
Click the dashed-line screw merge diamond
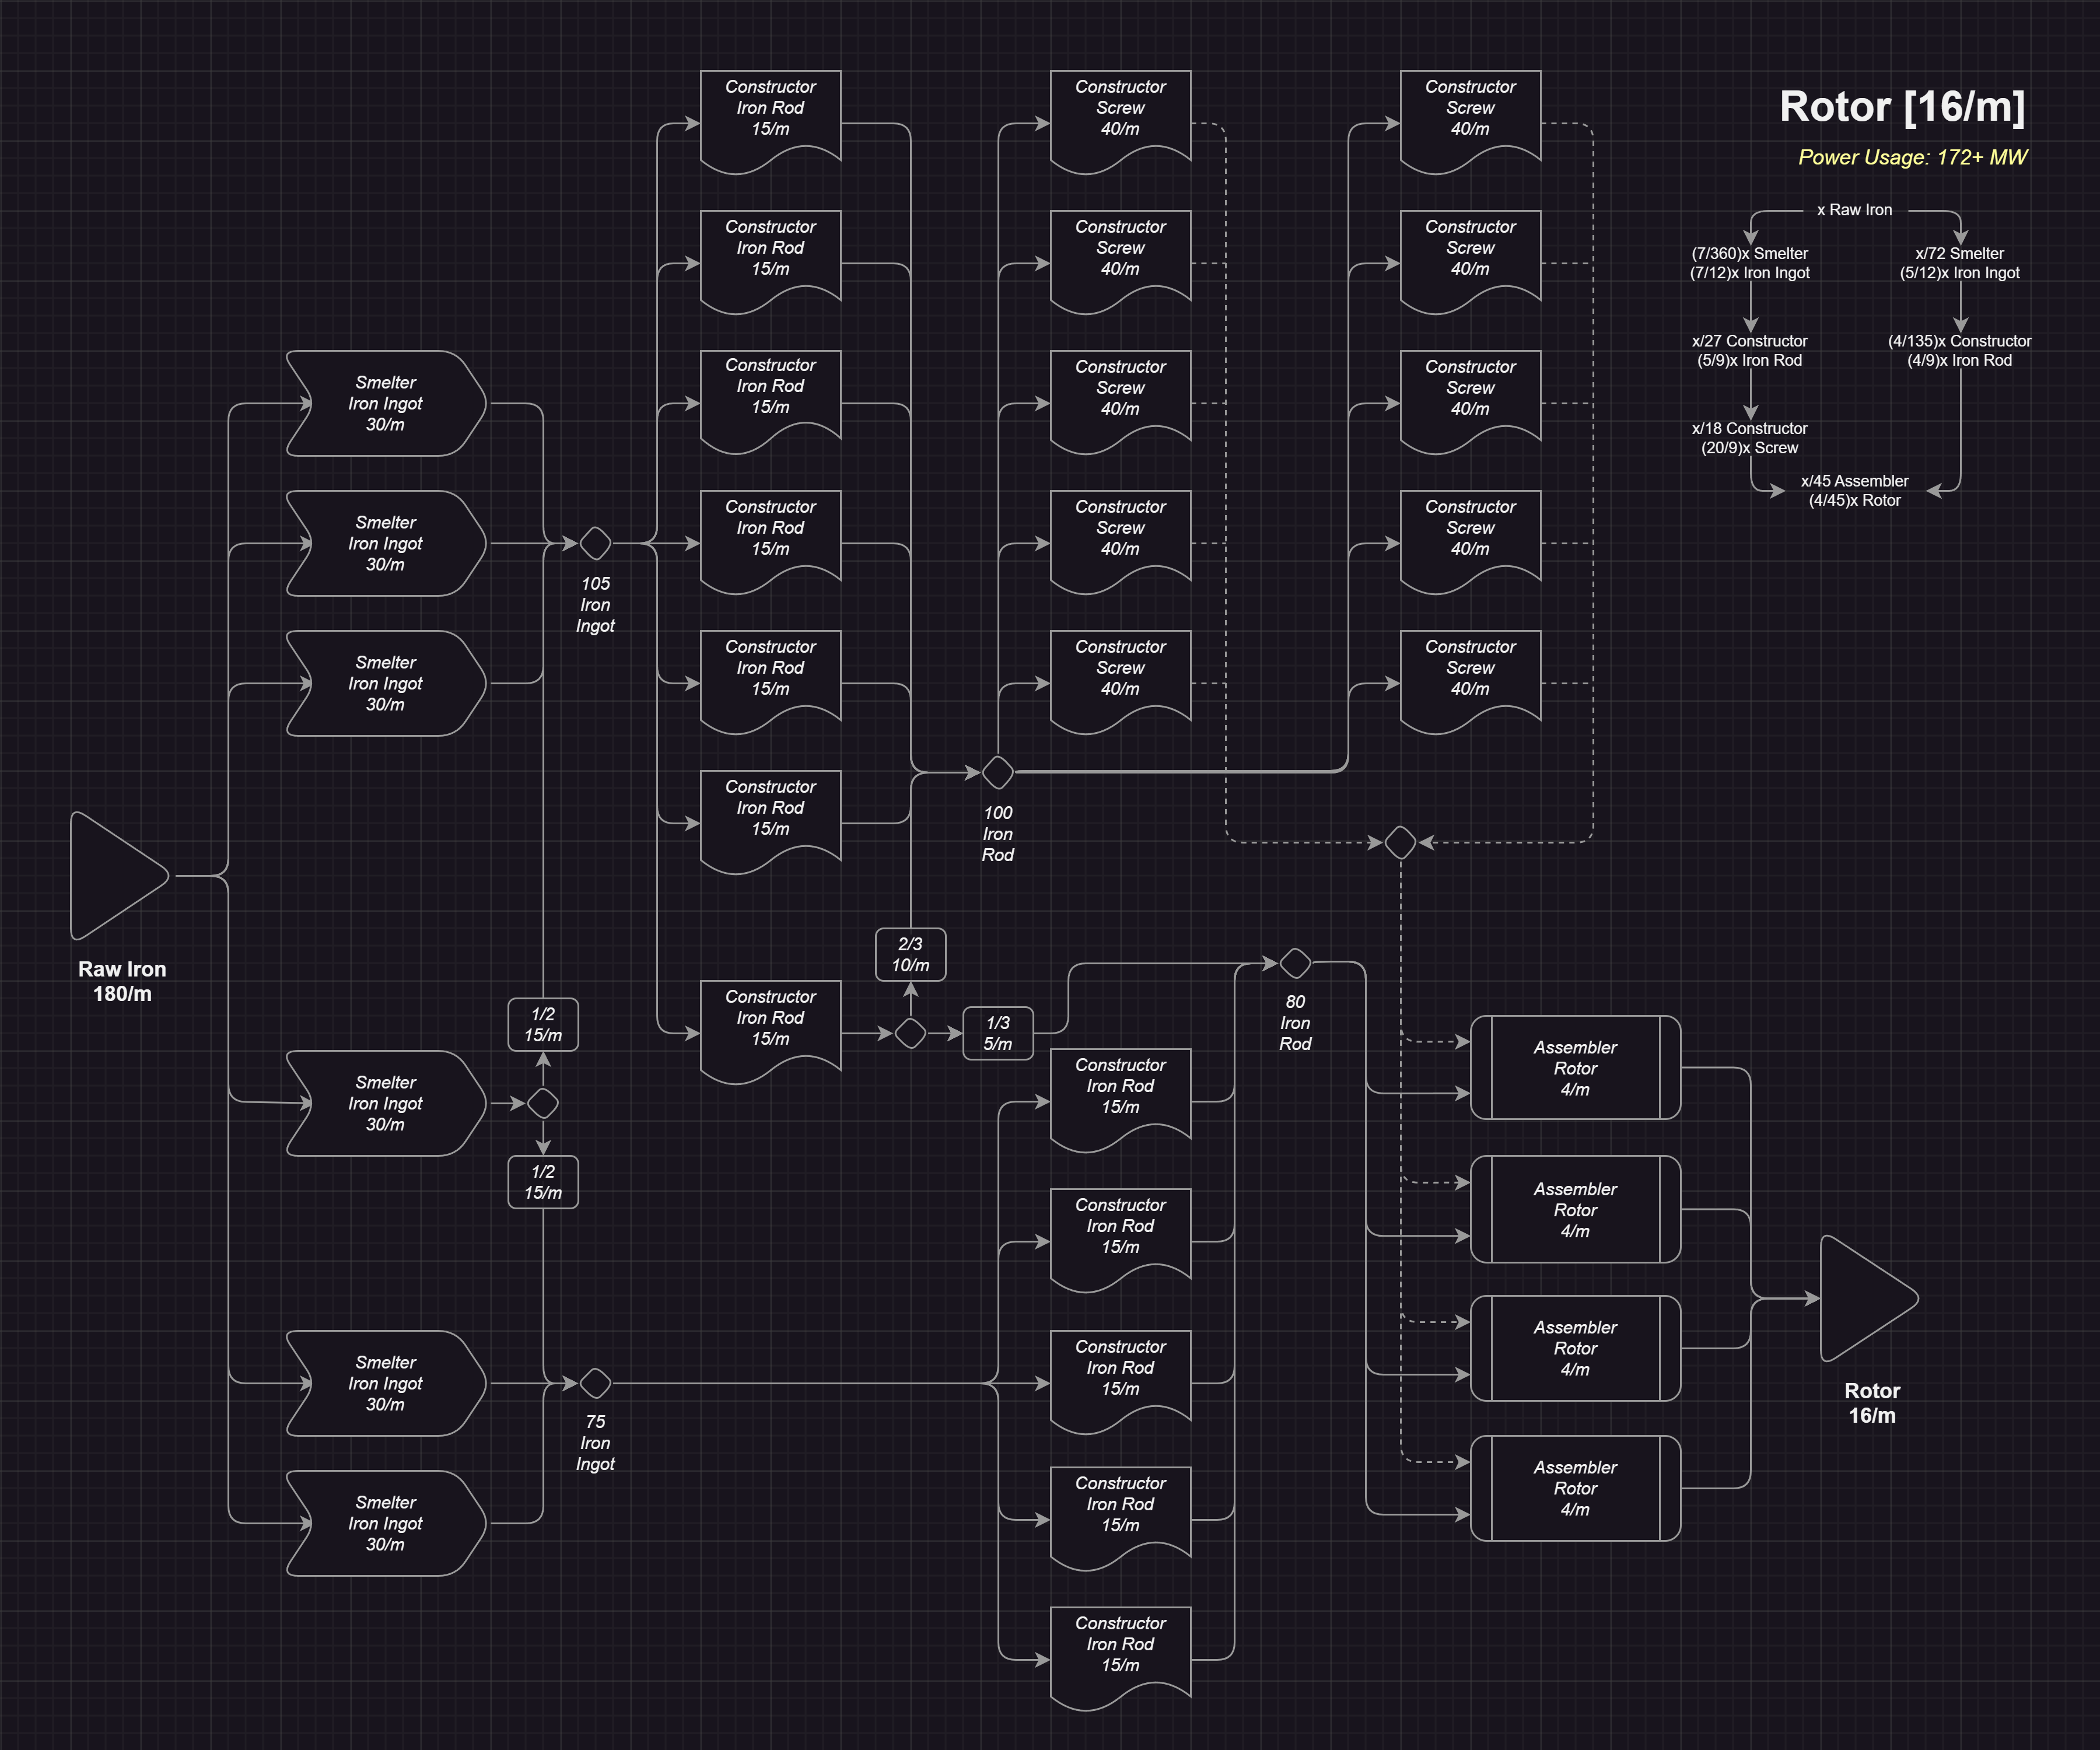click(x=1400, y=842)
